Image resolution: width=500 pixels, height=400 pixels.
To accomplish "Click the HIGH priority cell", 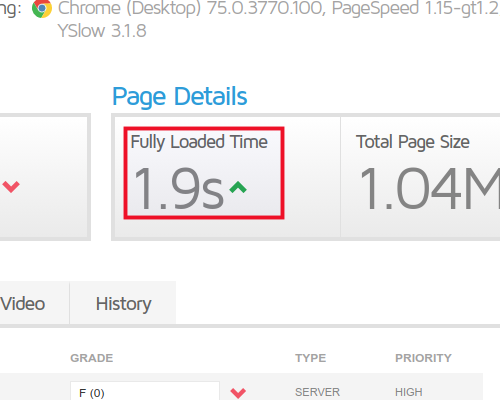I will click(x=409, y=392).
